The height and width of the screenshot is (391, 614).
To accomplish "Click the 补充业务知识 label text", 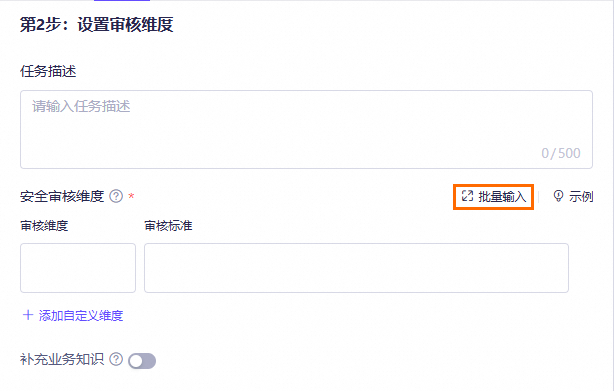I will click(62, 359).
